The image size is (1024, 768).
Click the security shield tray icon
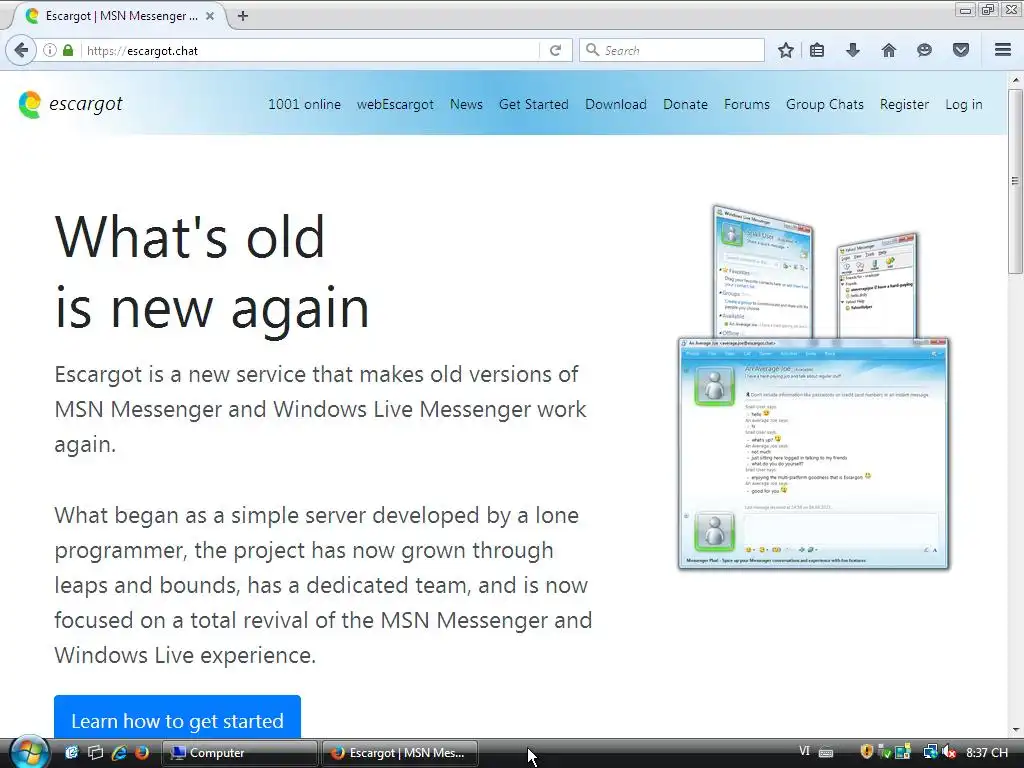point(867,752)
